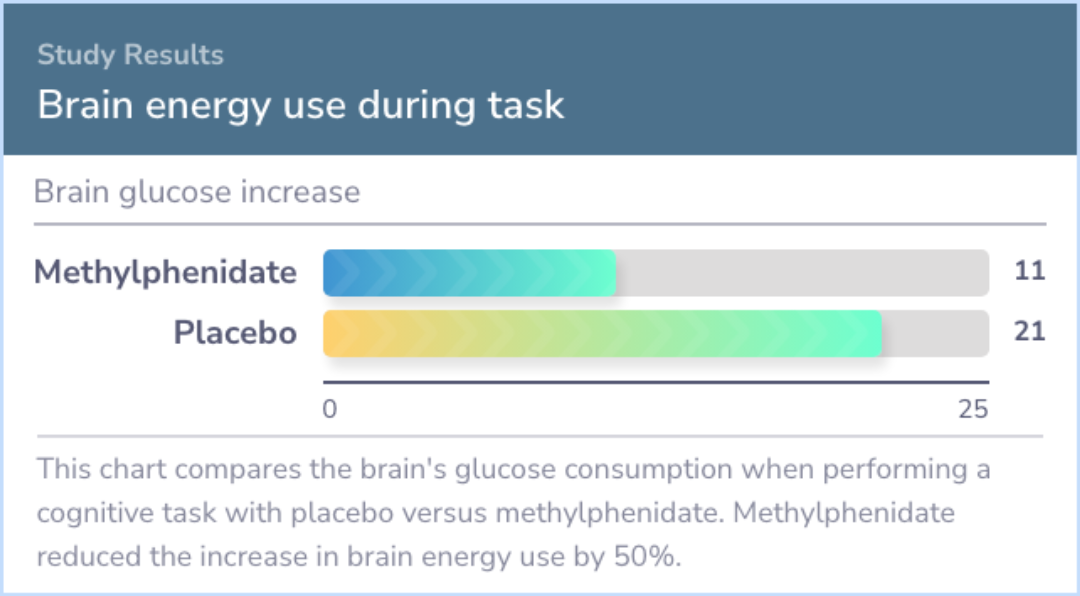The width and height of the screenshot is (1080, 596).
Task: Click the gray unfilled Placebo bar track
Action: (x=935, y=333)
